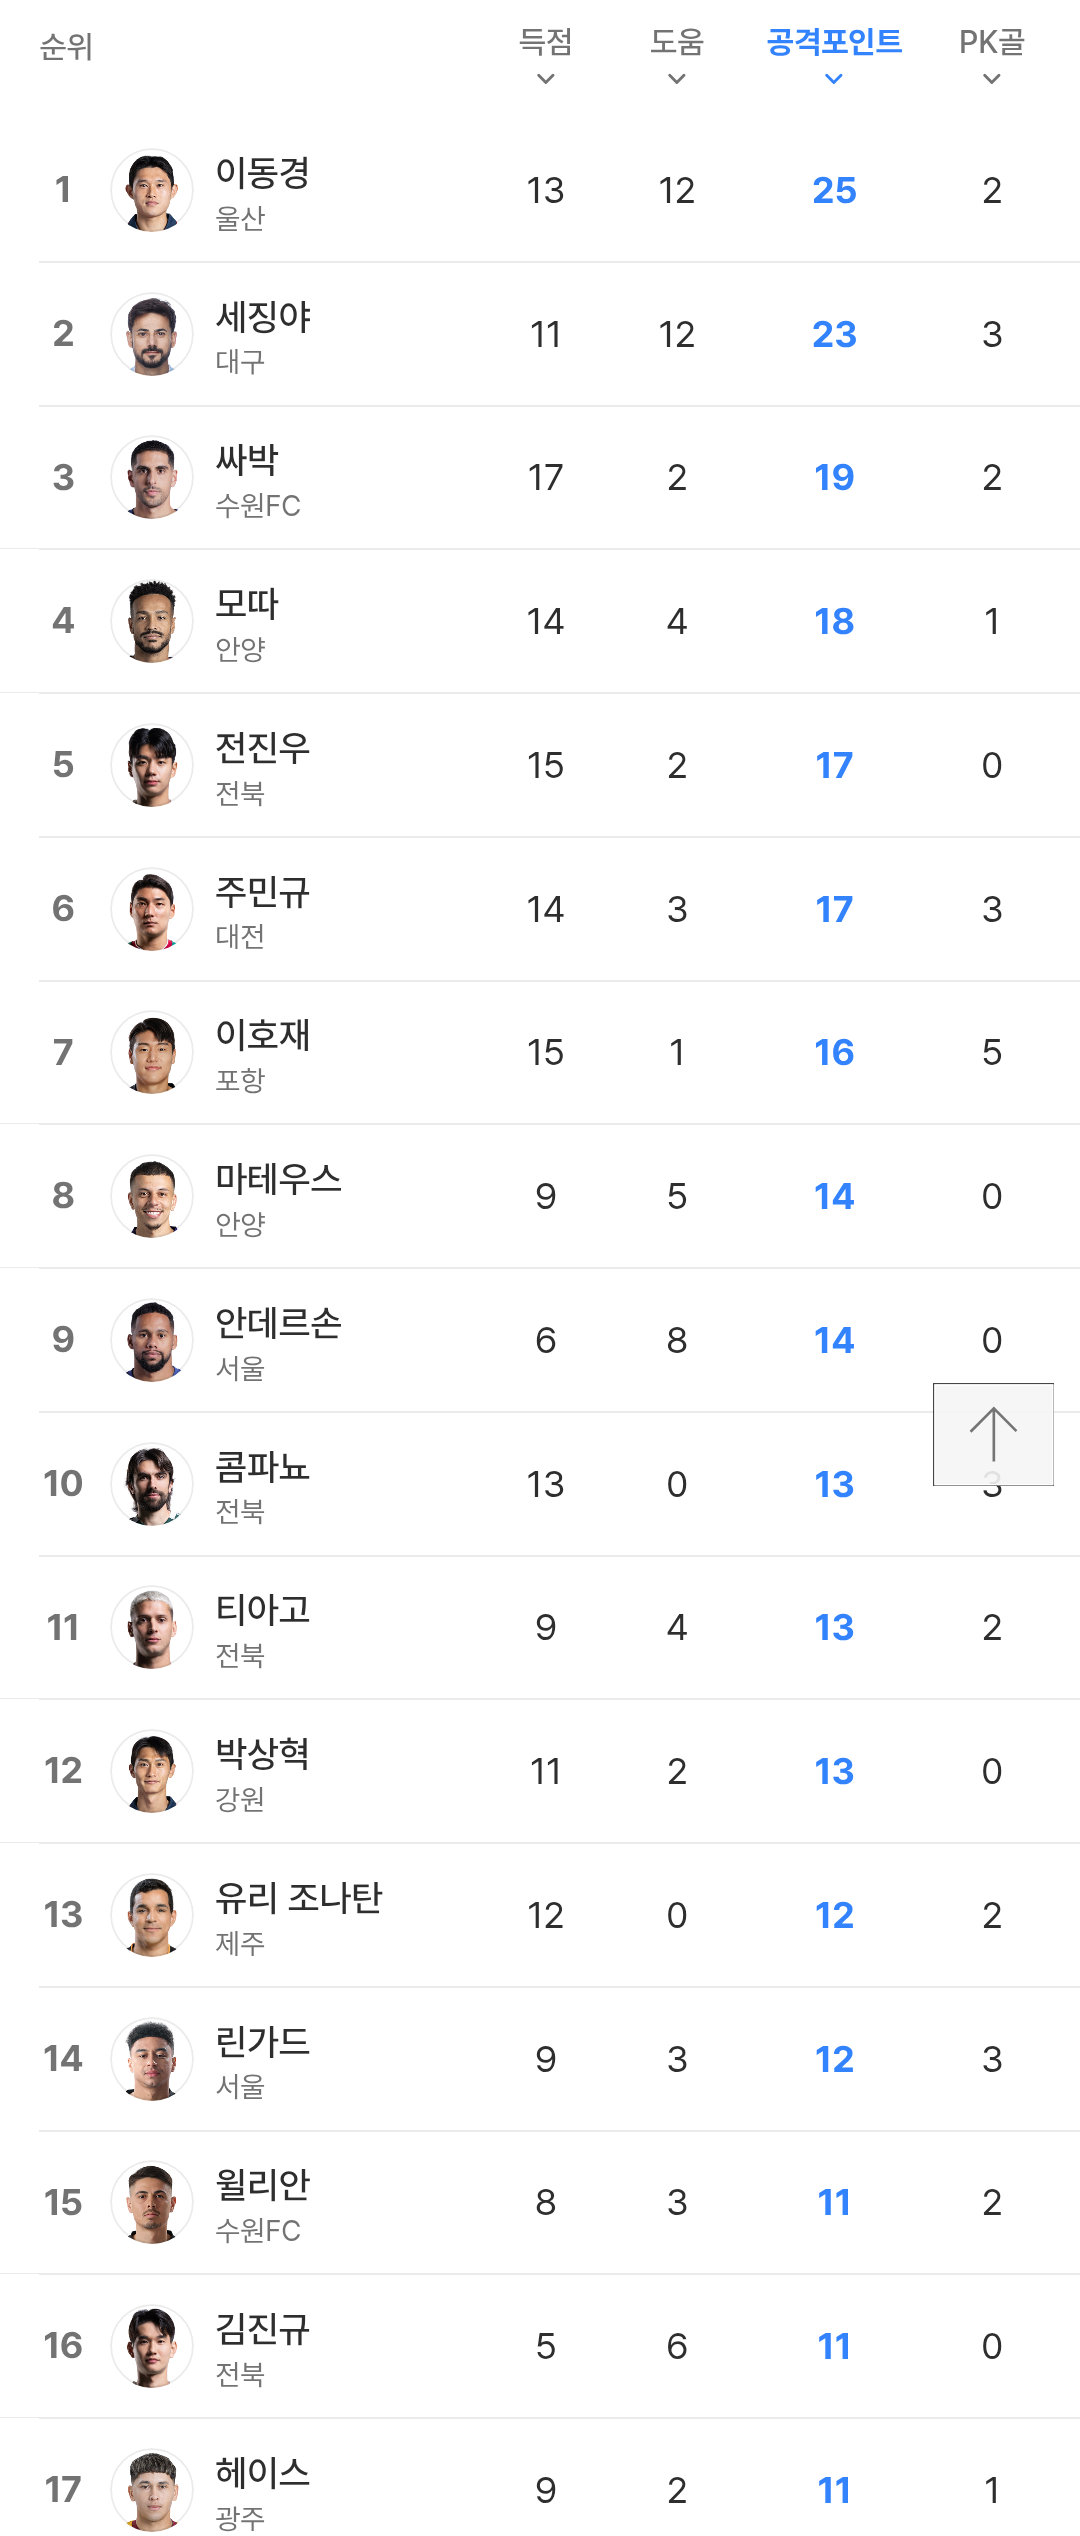Image resolution: width=1080 pixels, height=2536 pixels.
Task: Open the 콤파뇨 player name link
Action: point(263,1467)
